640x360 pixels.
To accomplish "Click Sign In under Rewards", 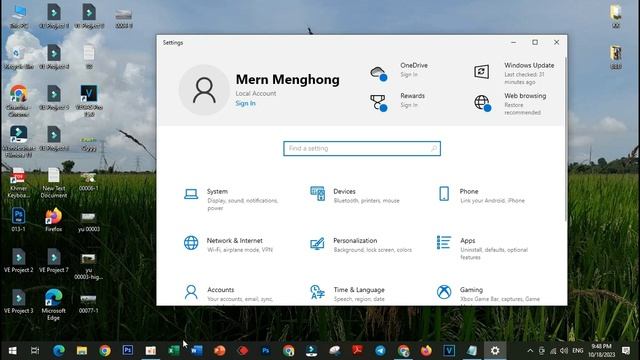I will (409, 105).
